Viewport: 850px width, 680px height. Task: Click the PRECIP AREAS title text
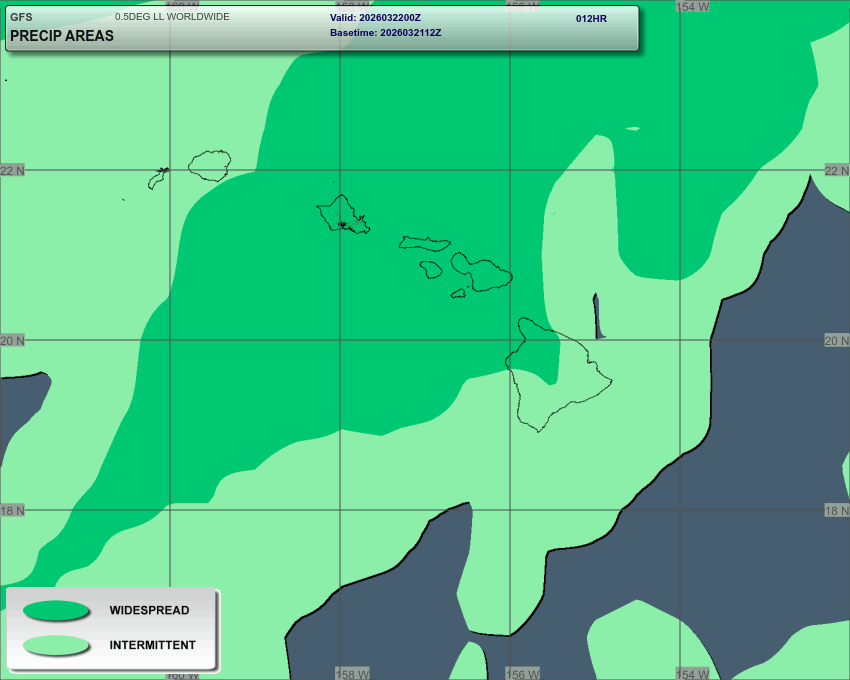[62, 36]
